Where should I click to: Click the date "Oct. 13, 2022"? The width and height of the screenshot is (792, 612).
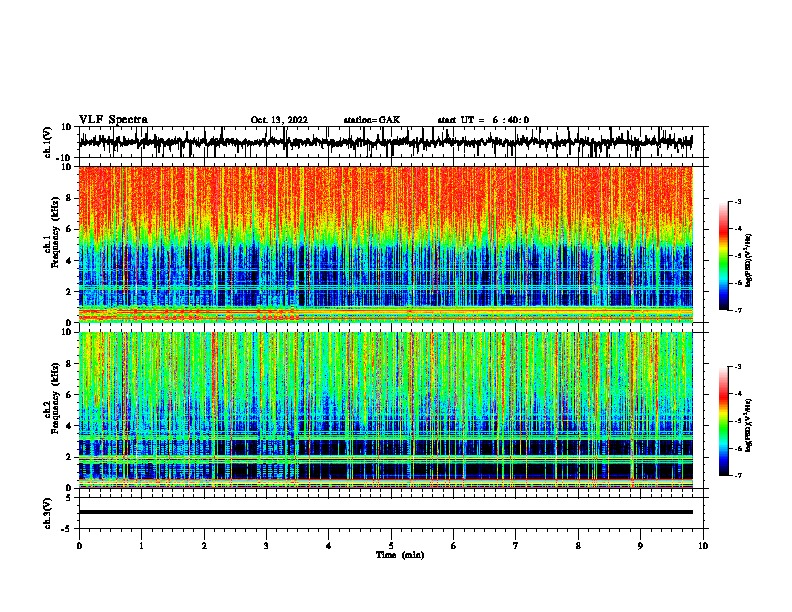pyautogui.click(x=279, y=120)
